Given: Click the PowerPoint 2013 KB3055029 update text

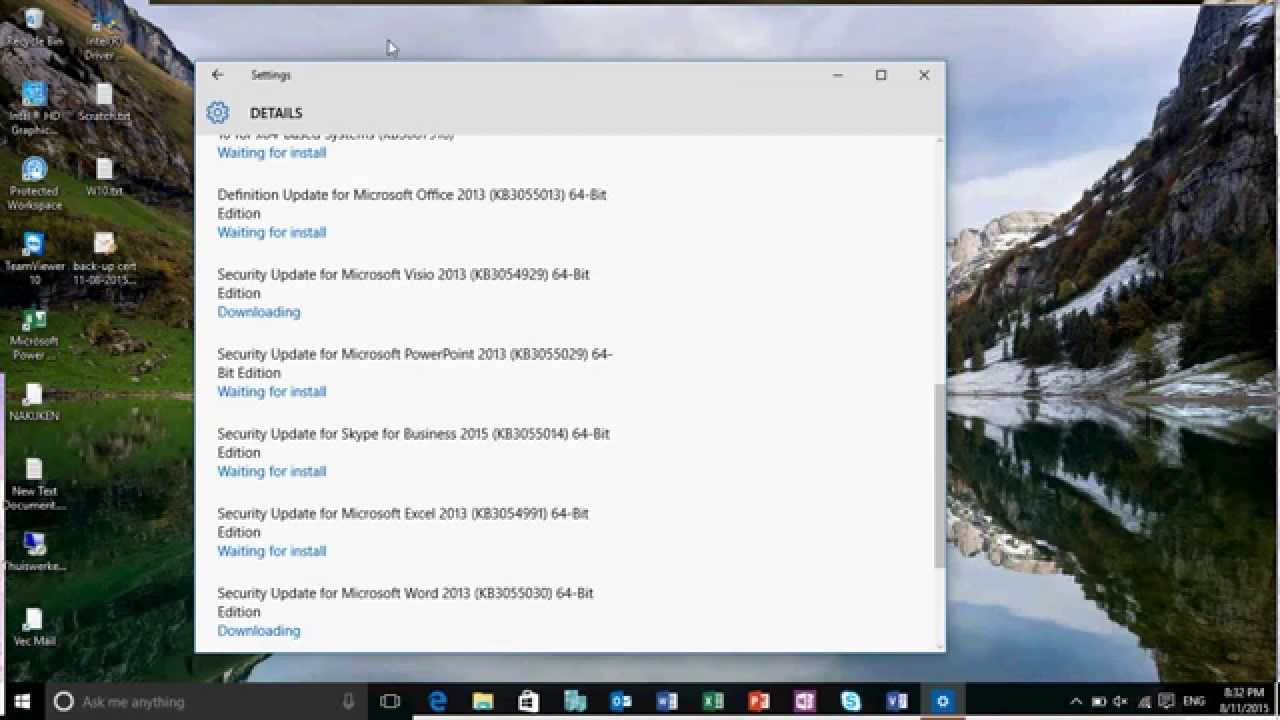Looking at the screenshot, I should click(x=415, y=363).
